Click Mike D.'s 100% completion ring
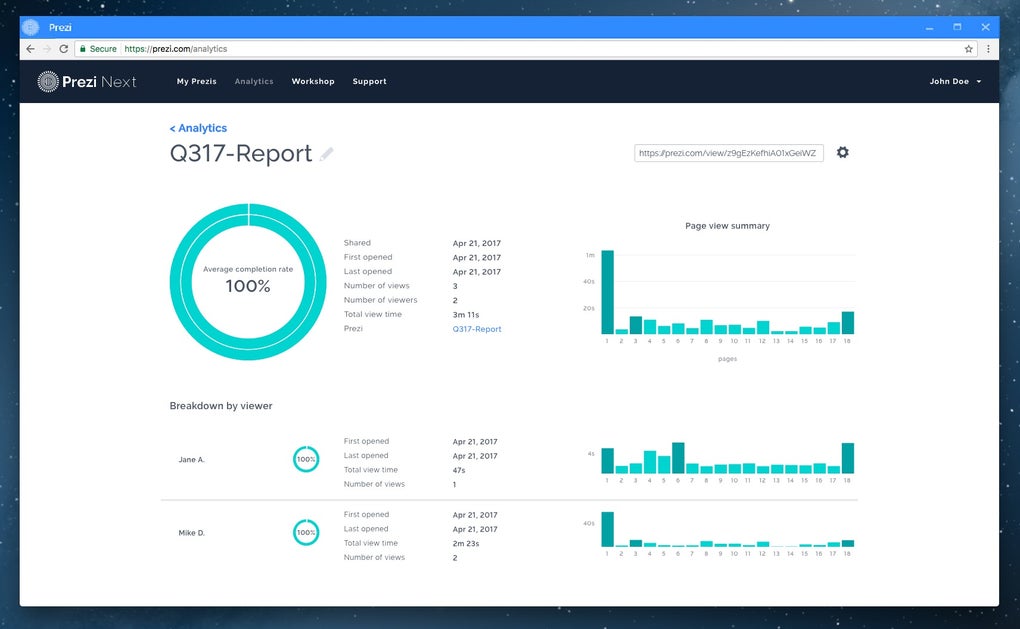The height and width of the screenshot is (629, 1020). [306, 533]
